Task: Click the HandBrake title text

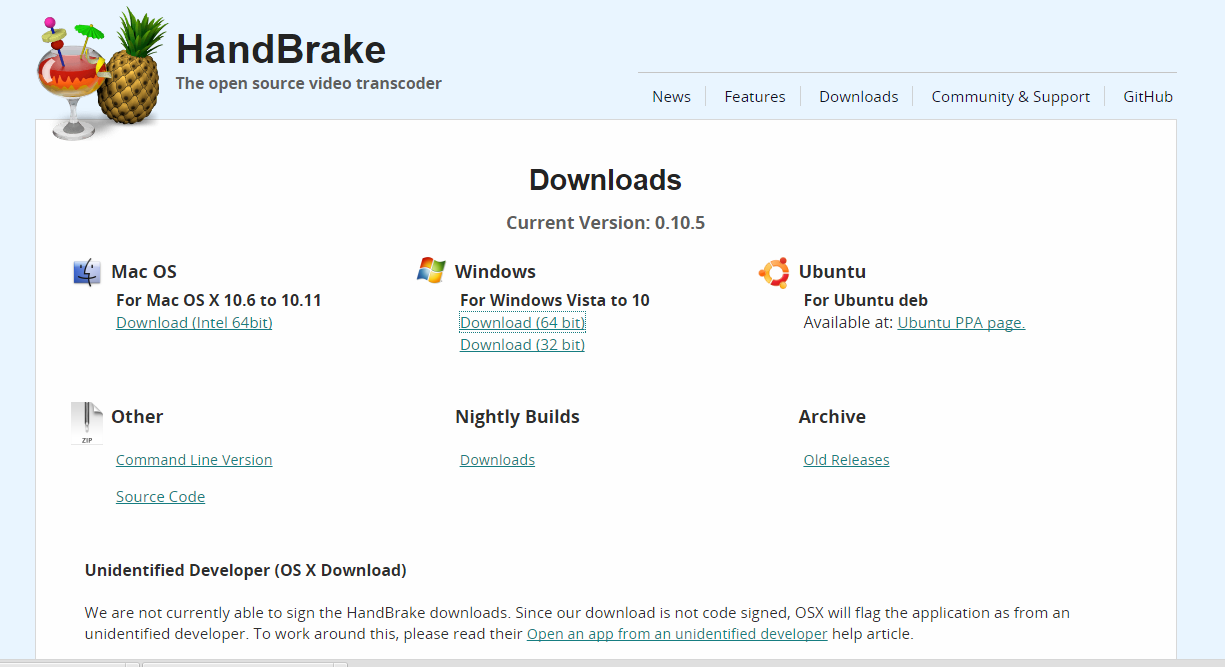Action: point(281,49)
